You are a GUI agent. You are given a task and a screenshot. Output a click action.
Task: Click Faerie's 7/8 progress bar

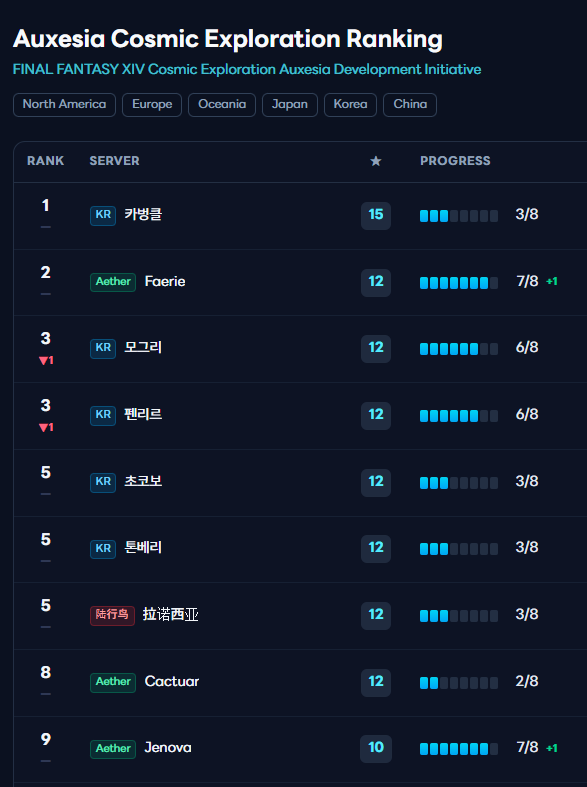coord(459,283)
